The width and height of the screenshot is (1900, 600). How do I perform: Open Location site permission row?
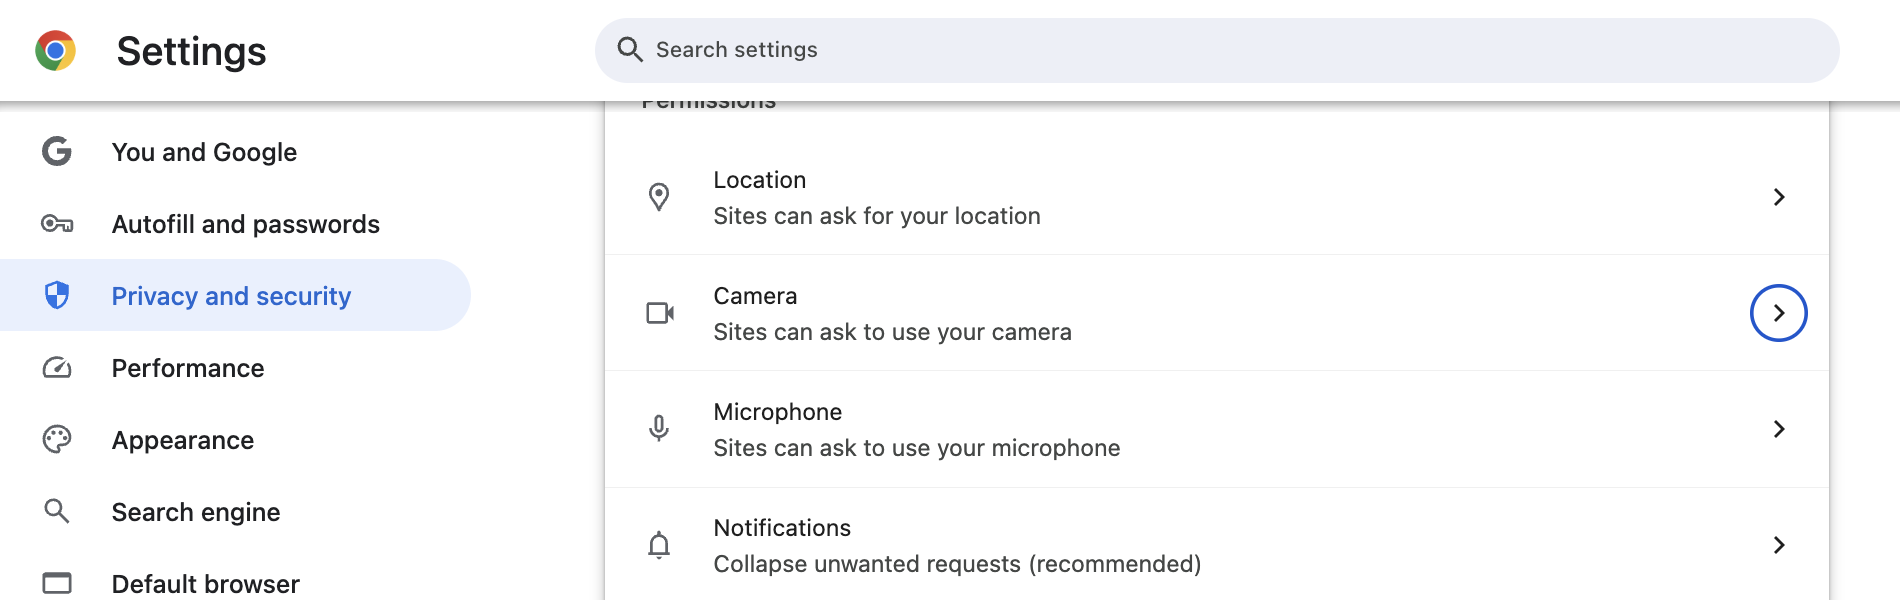point(876,198)
